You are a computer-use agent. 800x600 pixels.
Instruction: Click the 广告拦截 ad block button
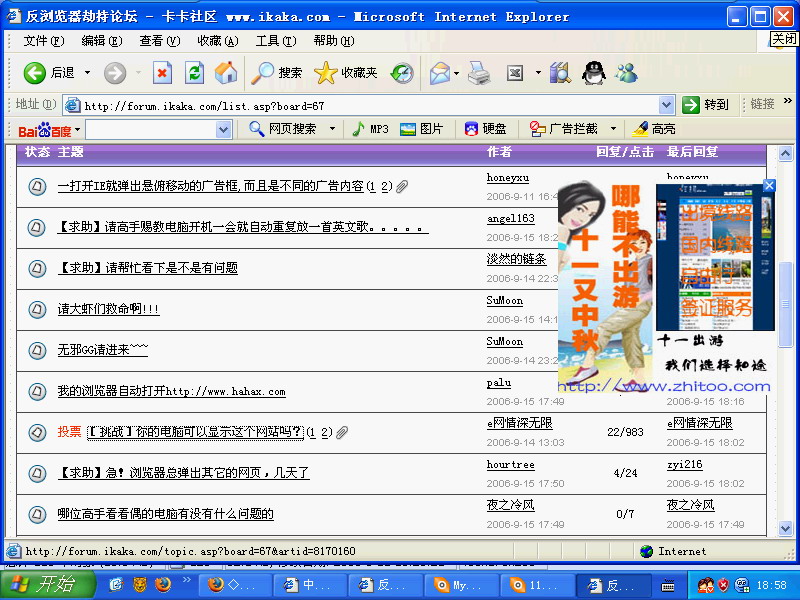tap(563, 129)
